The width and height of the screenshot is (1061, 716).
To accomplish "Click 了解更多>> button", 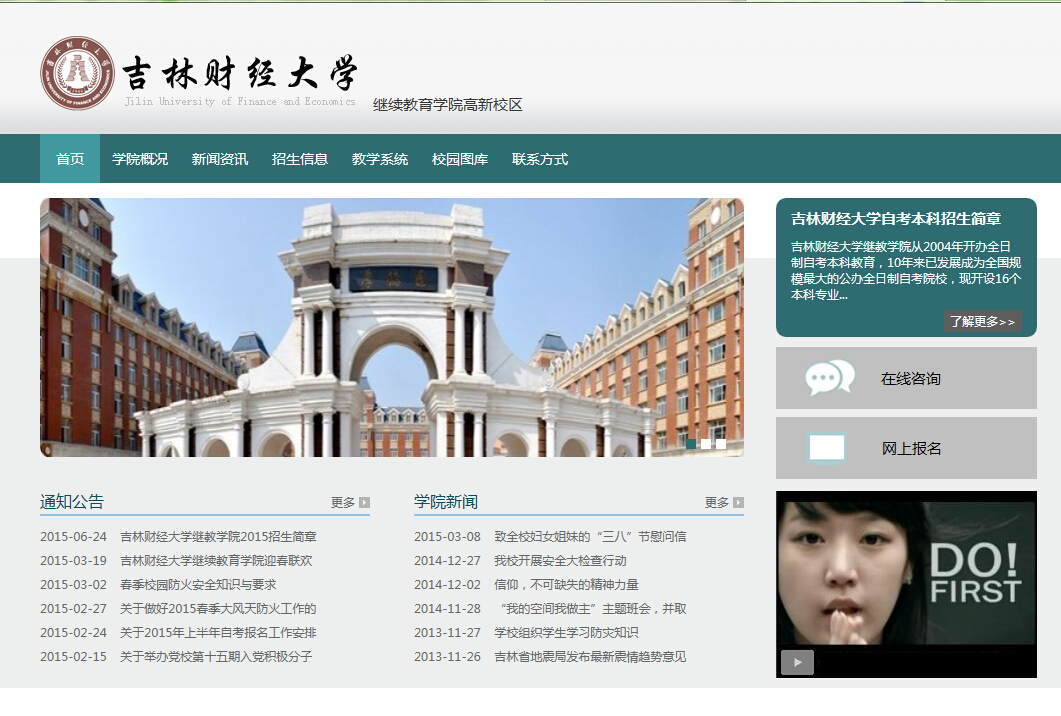I will (983, 321).
